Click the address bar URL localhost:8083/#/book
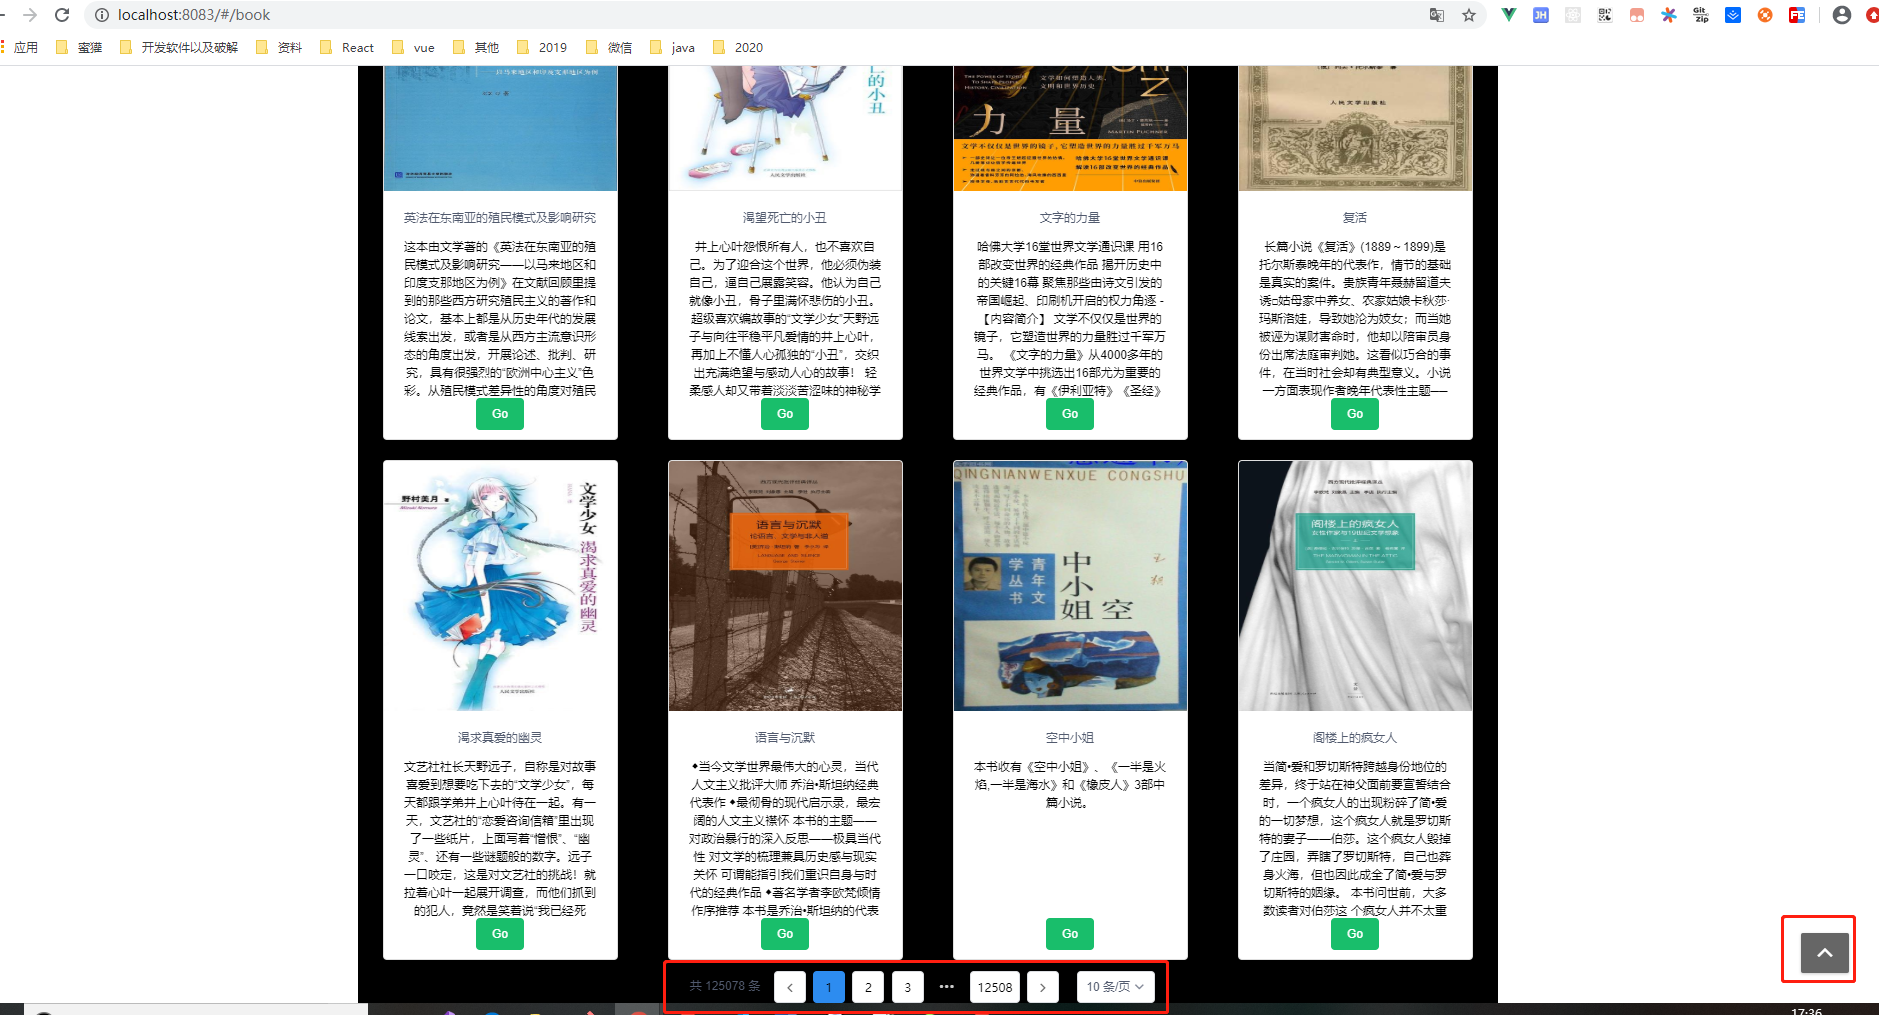The height and width of the screenshot is (1015, 1879). pyautogui.click(x=194, y=15)
